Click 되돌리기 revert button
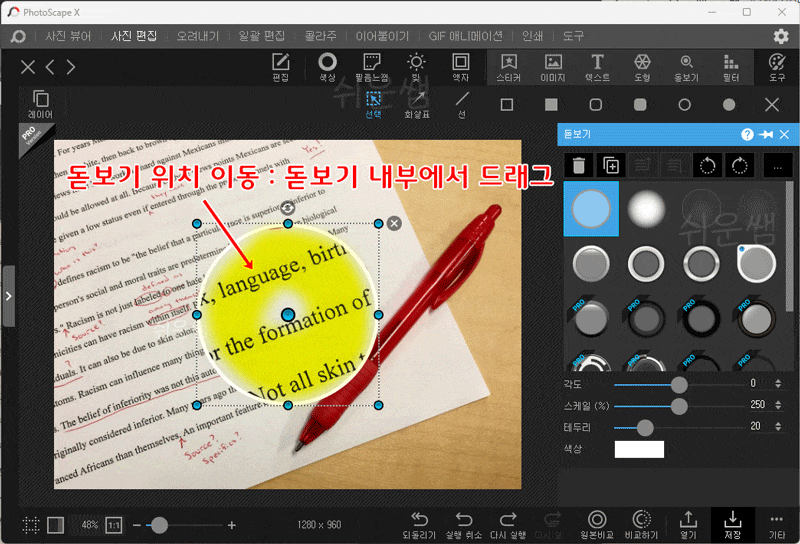Viewport: 800px width, 544px height. tap(419, 526)
